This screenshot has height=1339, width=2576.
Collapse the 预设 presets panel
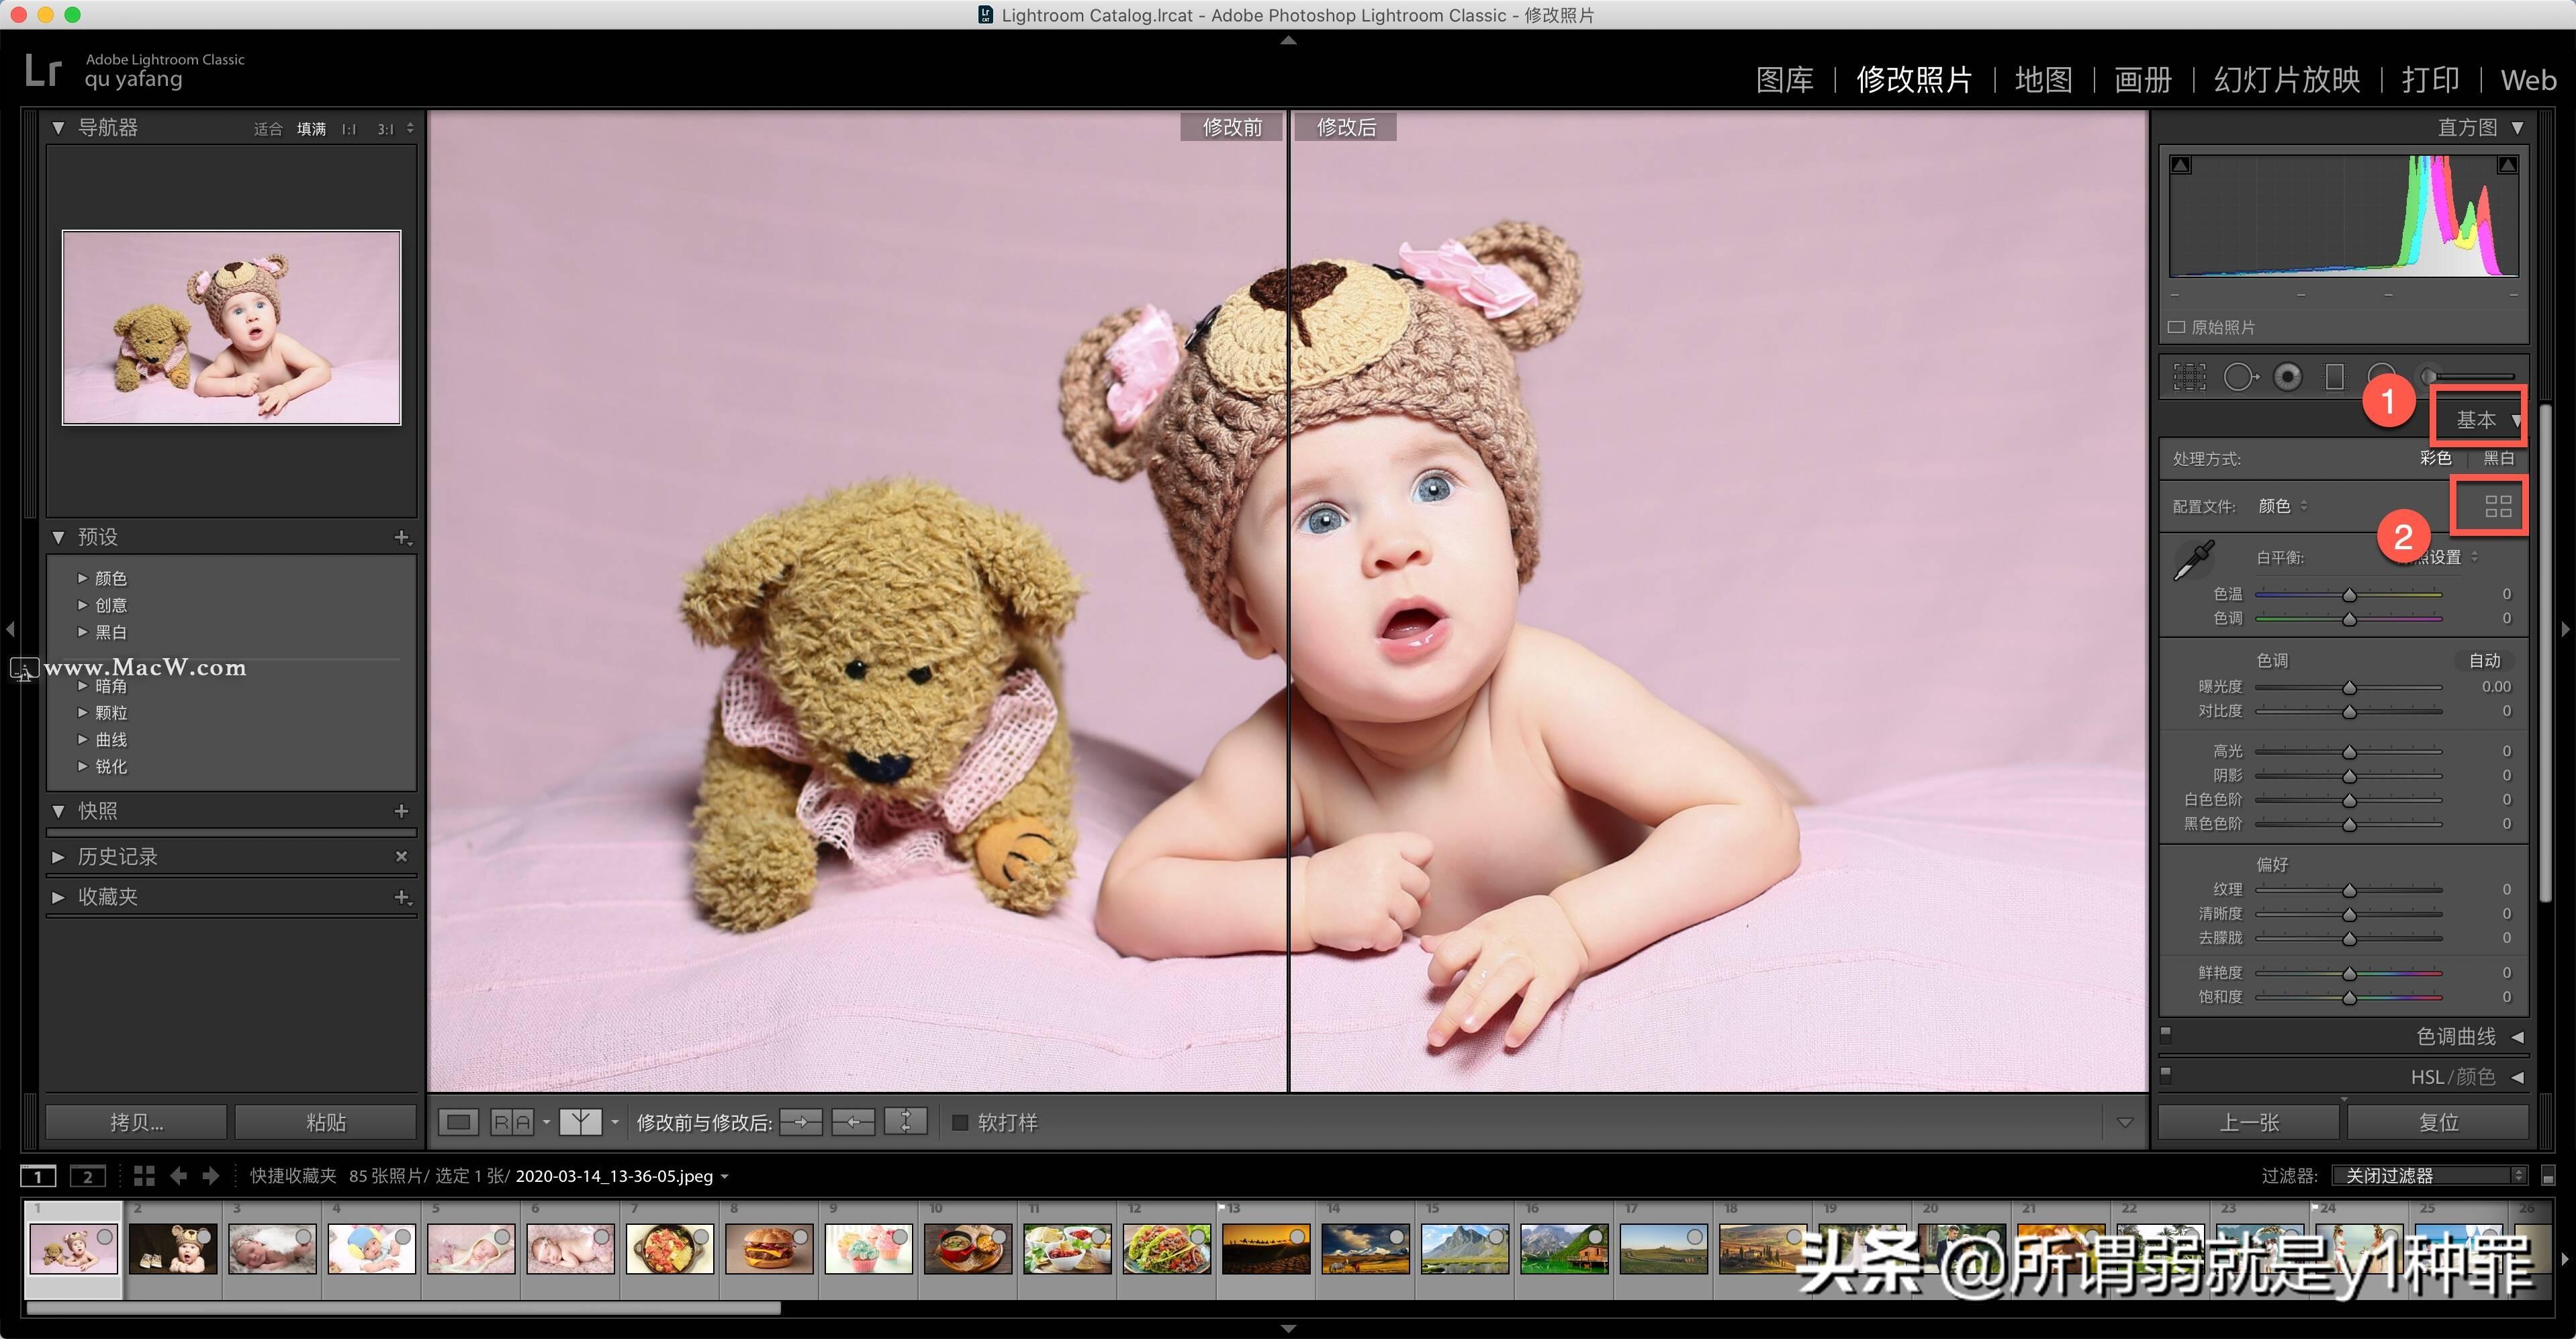point(58,538)
